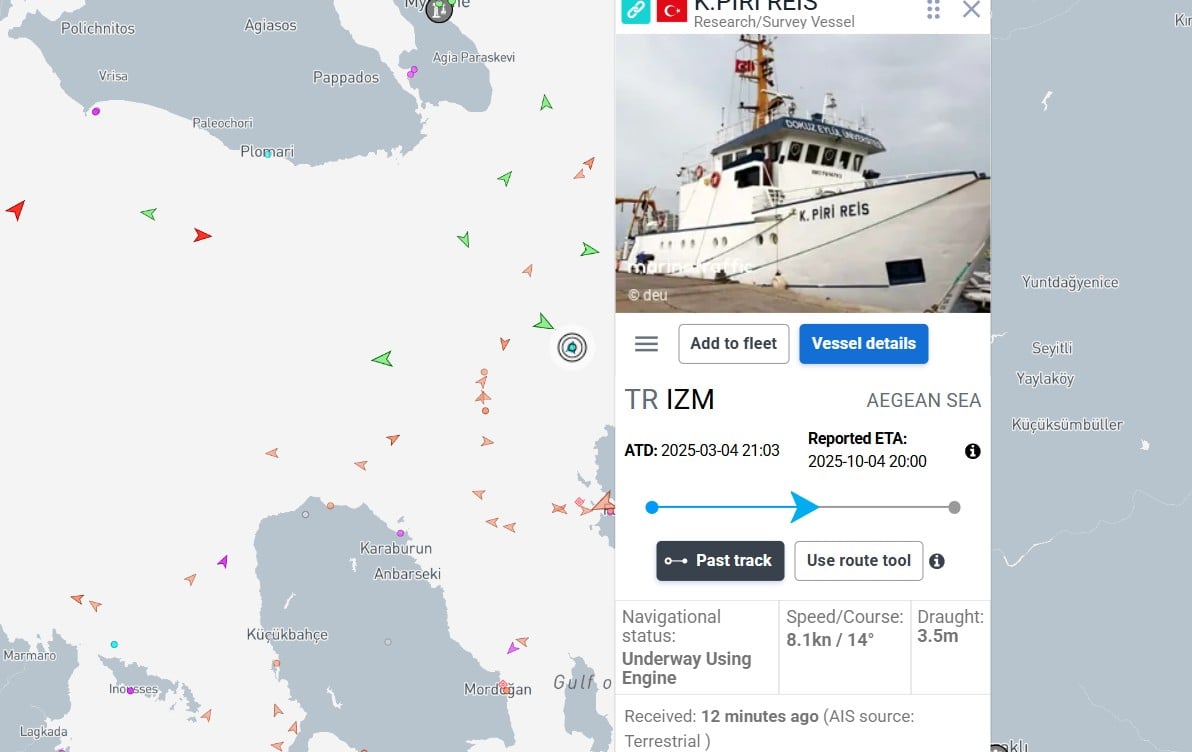Click the magenta dot marker near Vrisa coast
Viewport: 1192px width, 752px height.
pos(96,111)
